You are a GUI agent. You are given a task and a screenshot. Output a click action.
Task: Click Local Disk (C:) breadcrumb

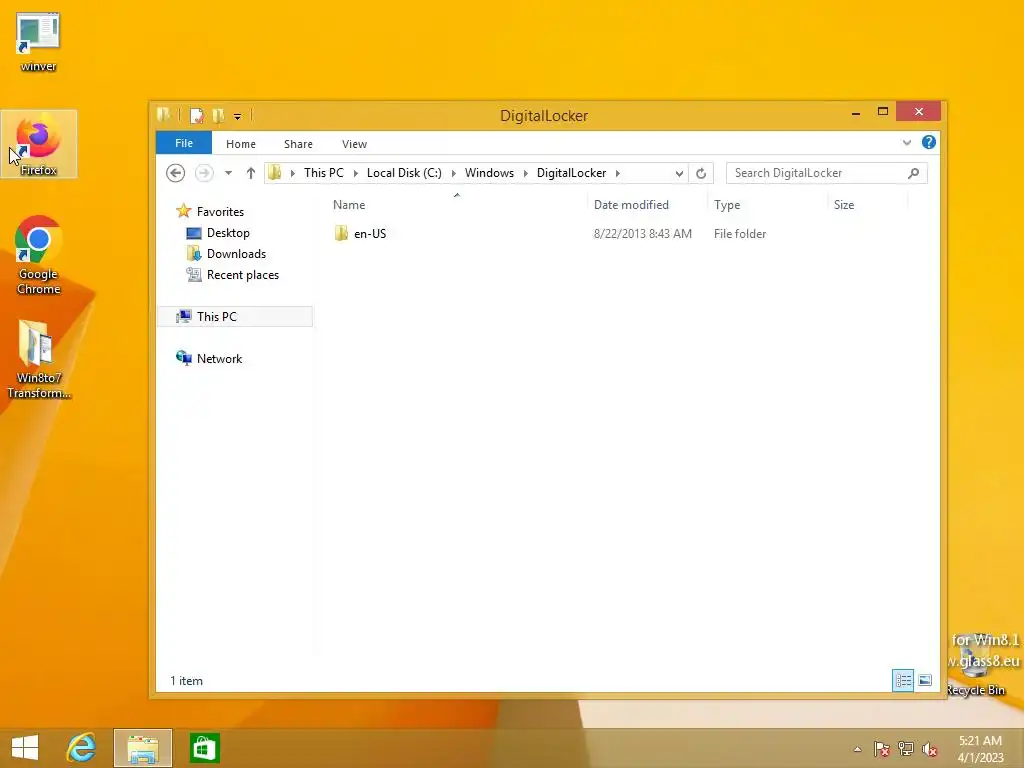coord(404,173)
